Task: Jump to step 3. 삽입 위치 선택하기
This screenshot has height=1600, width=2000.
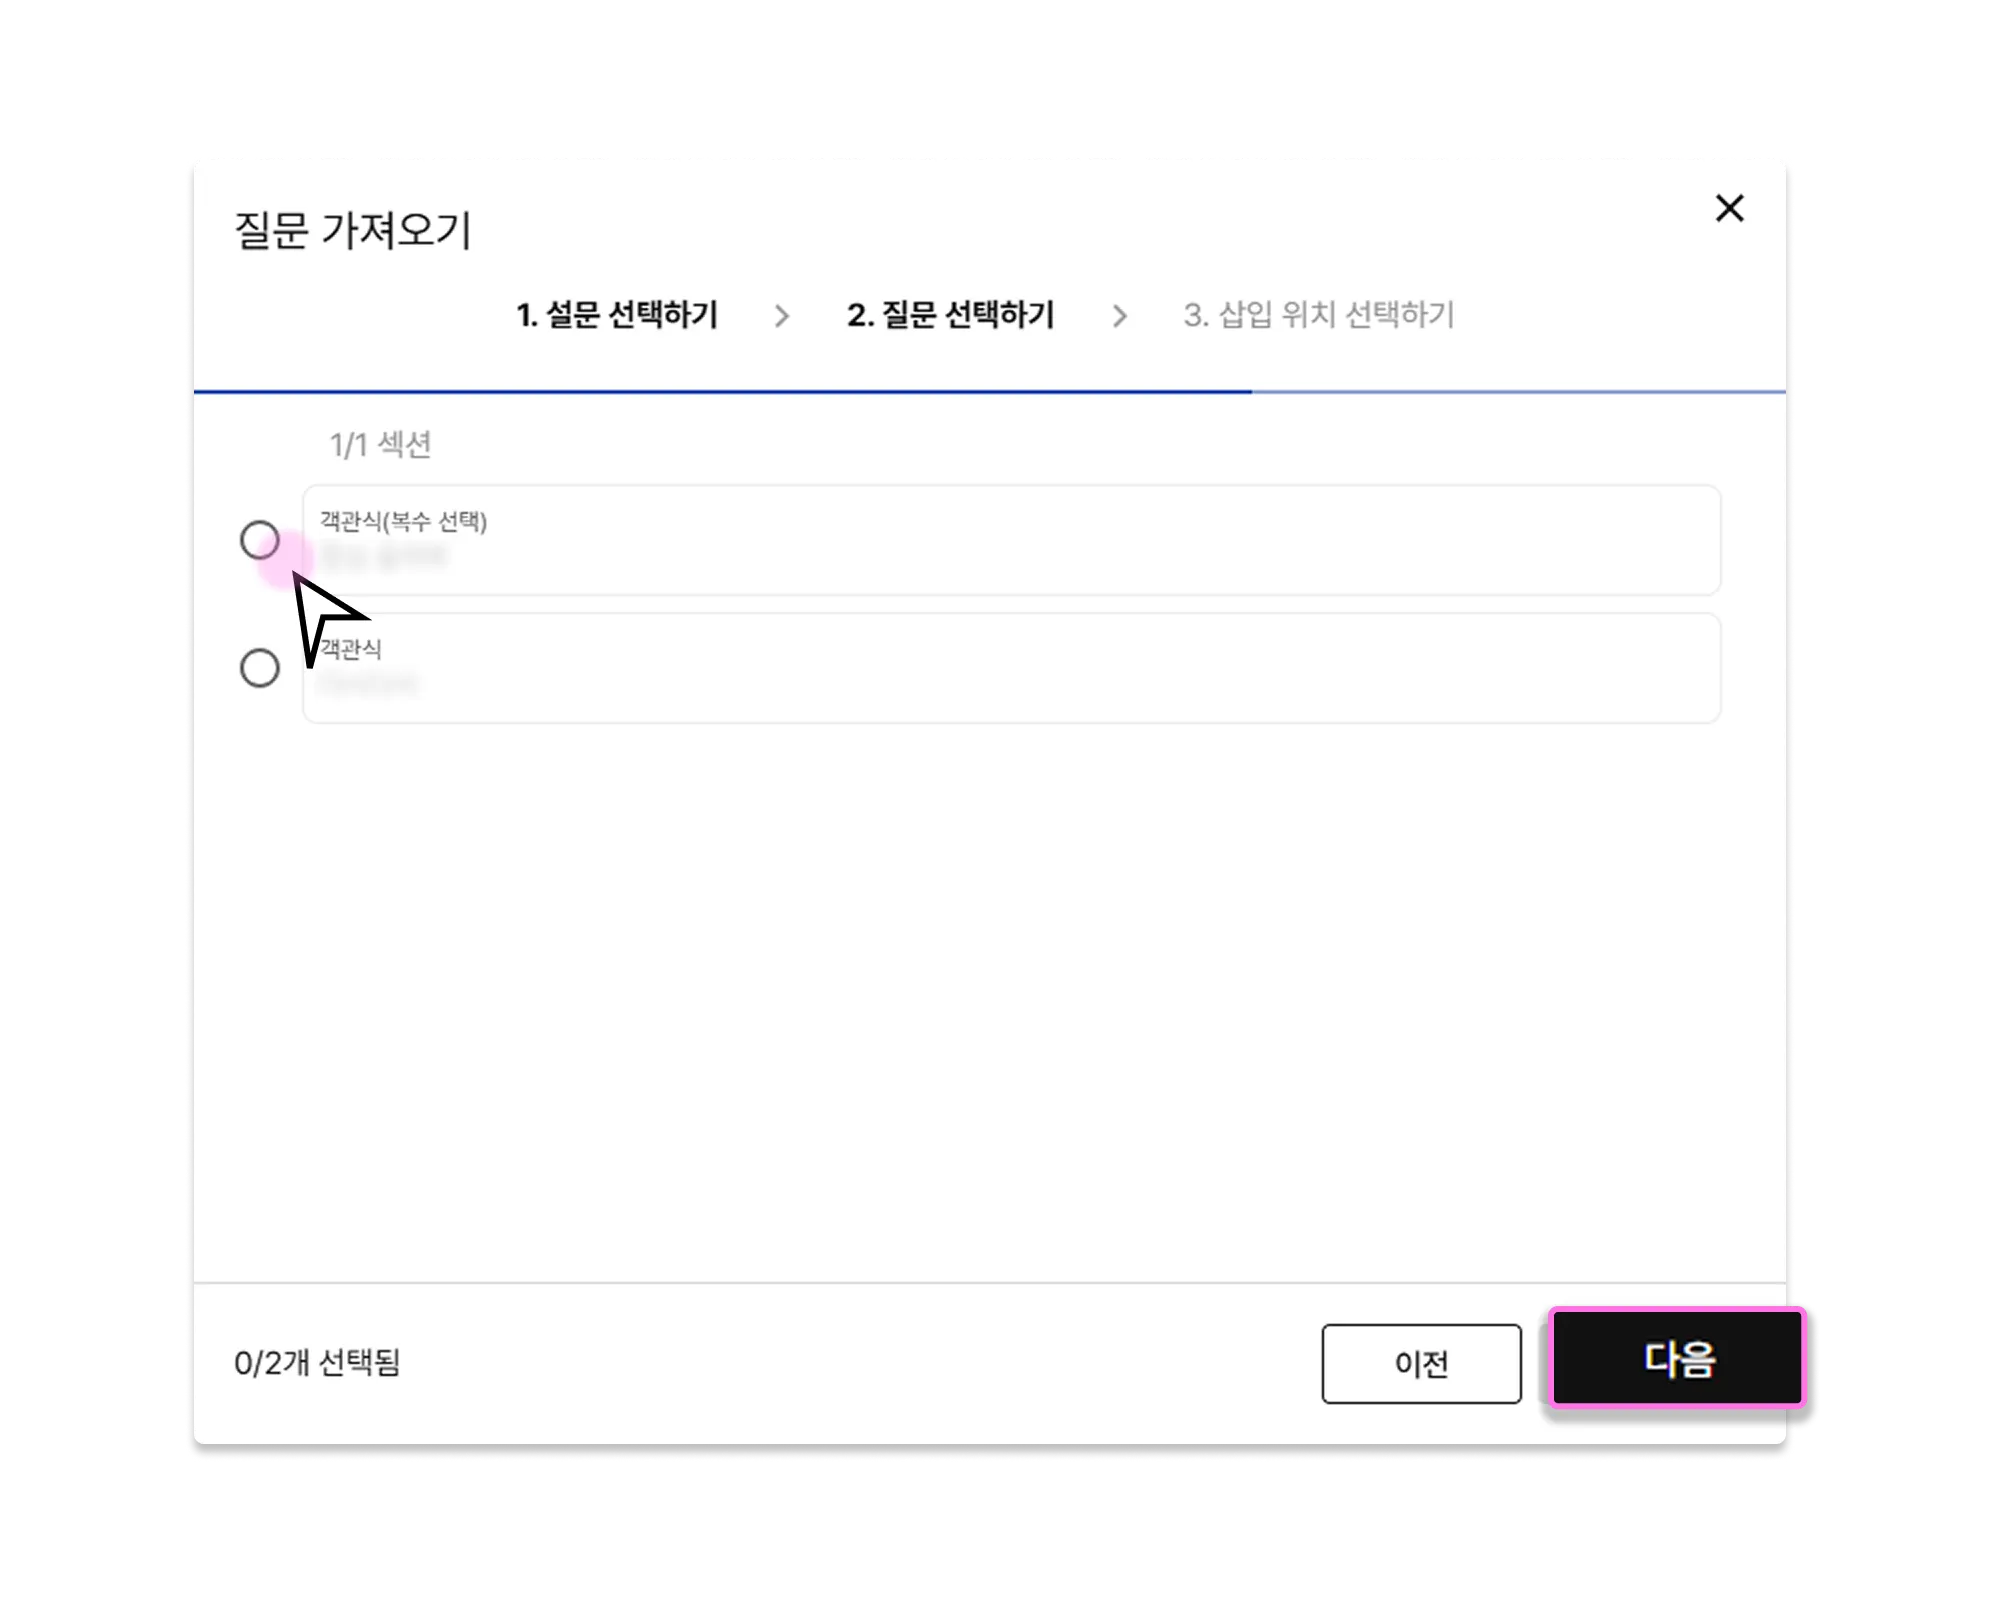Action: (1318, 315)
